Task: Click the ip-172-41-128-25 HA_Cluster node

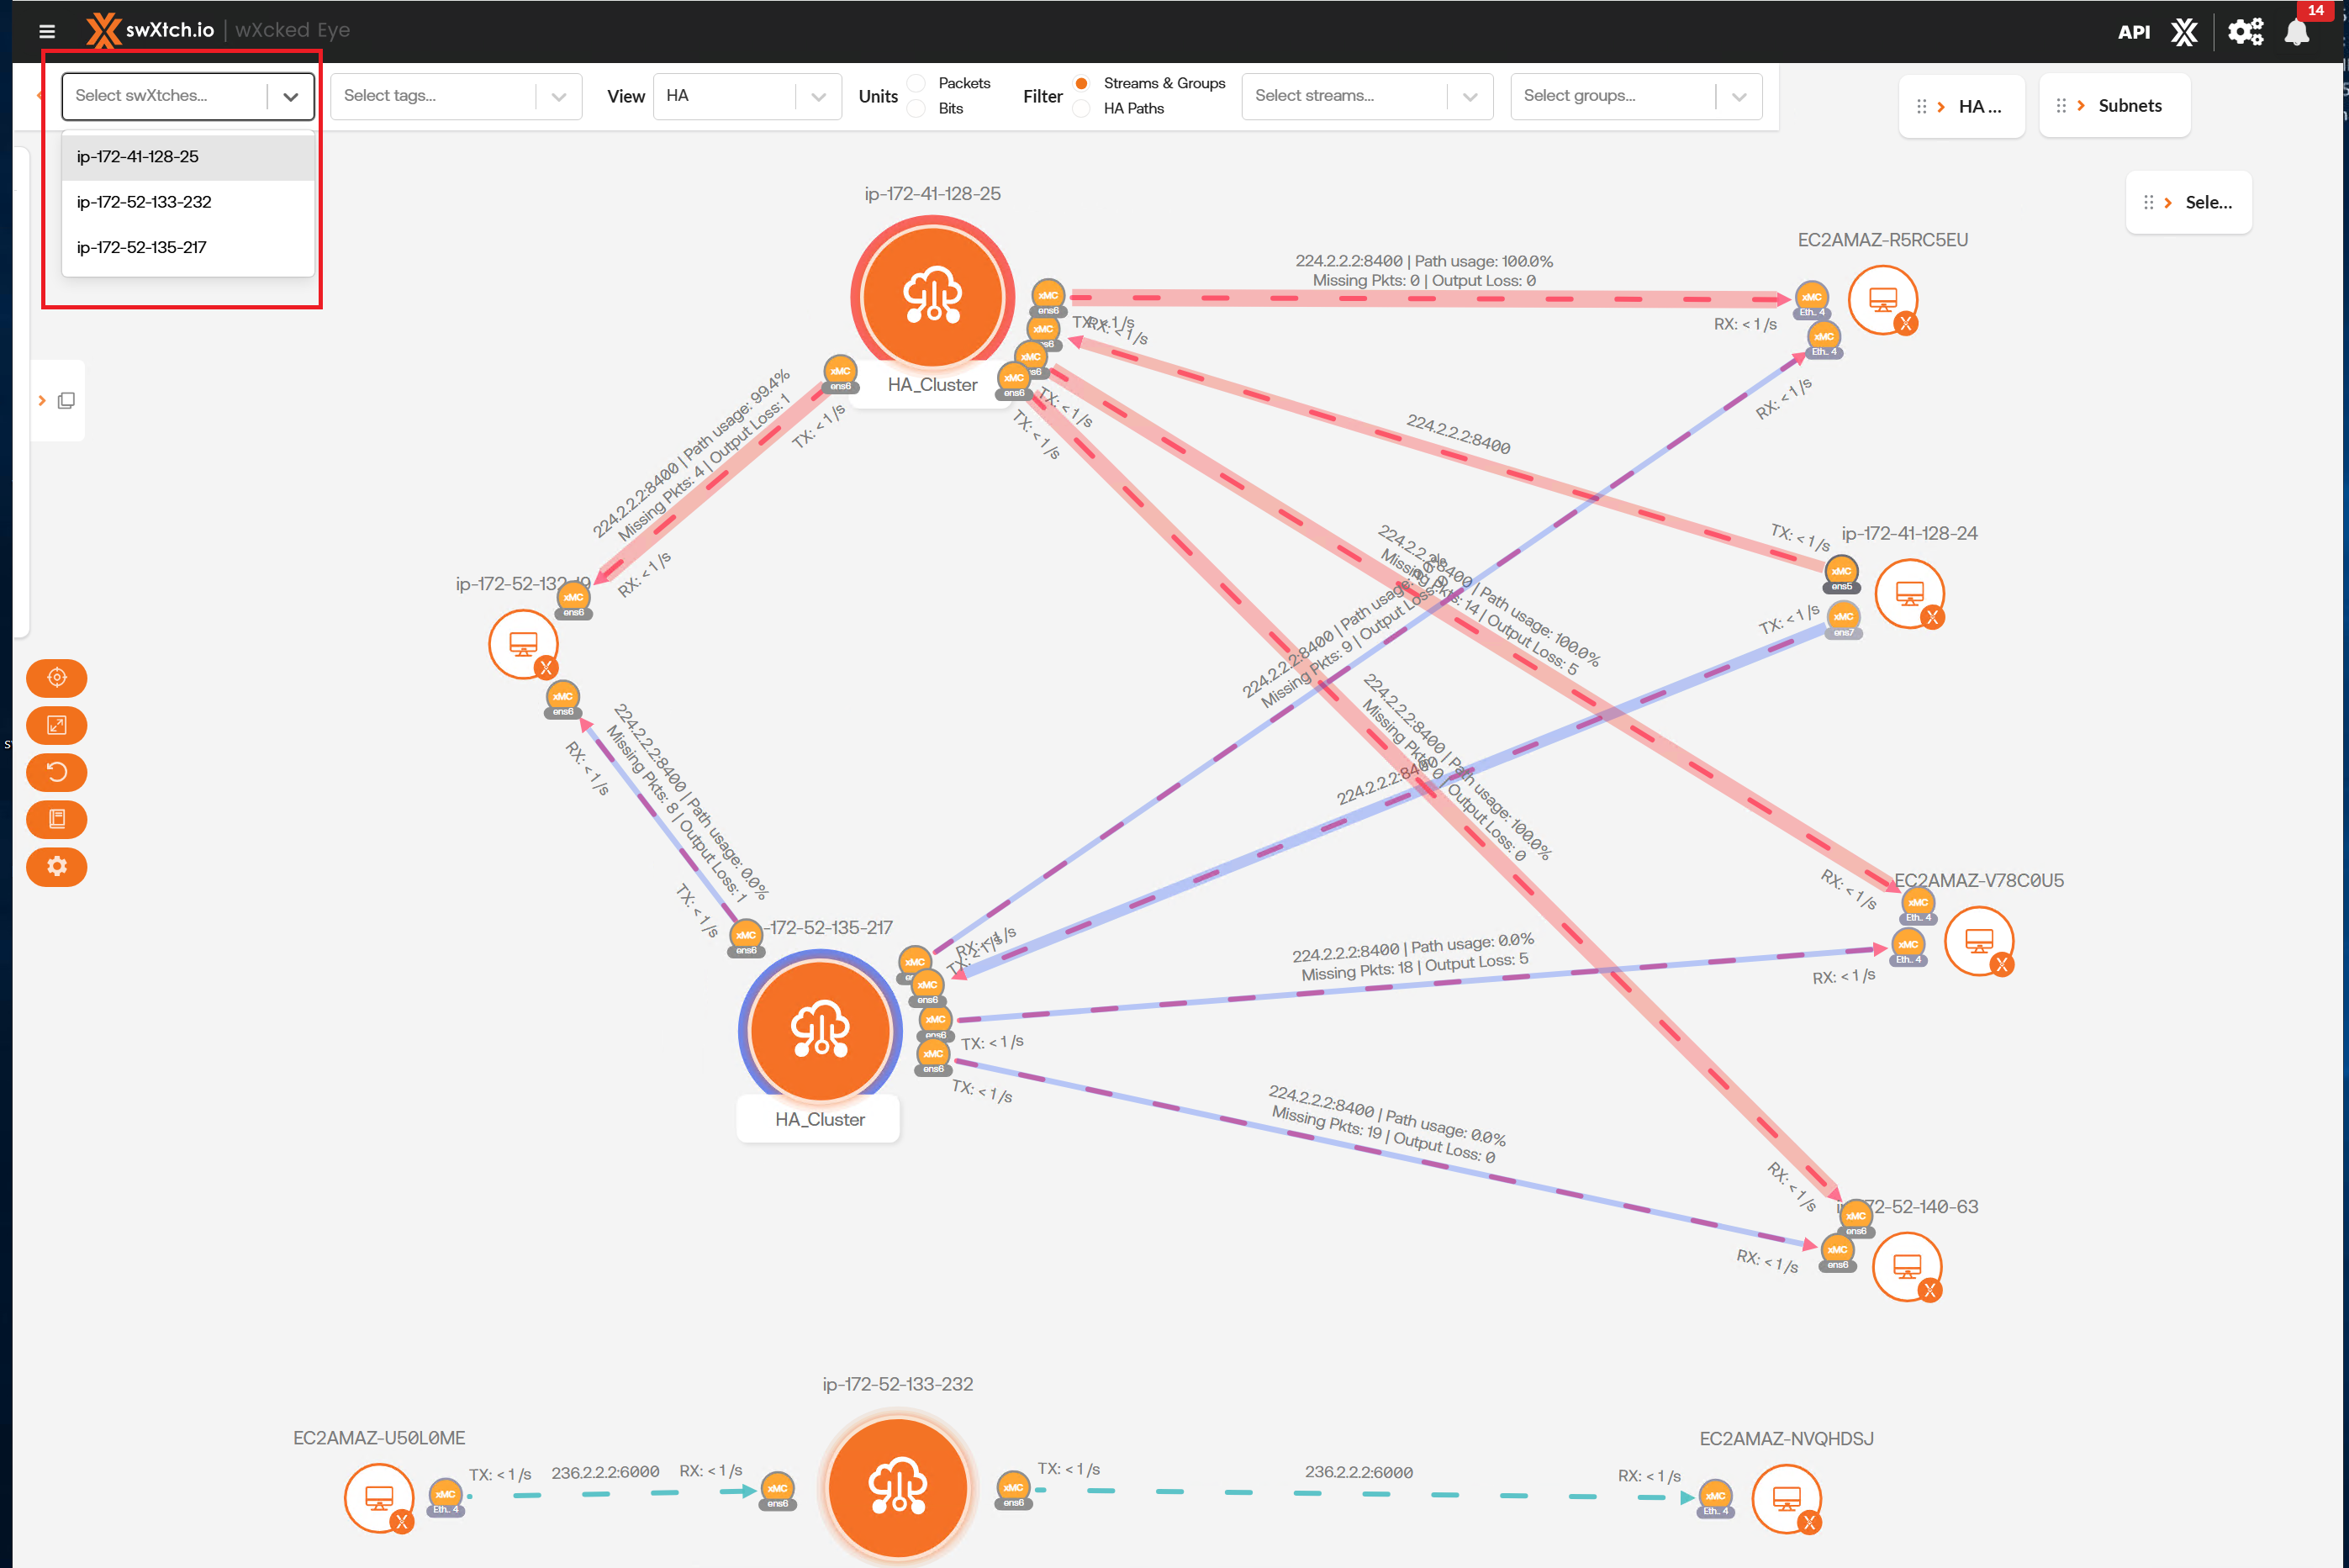Action: [932, 296]
